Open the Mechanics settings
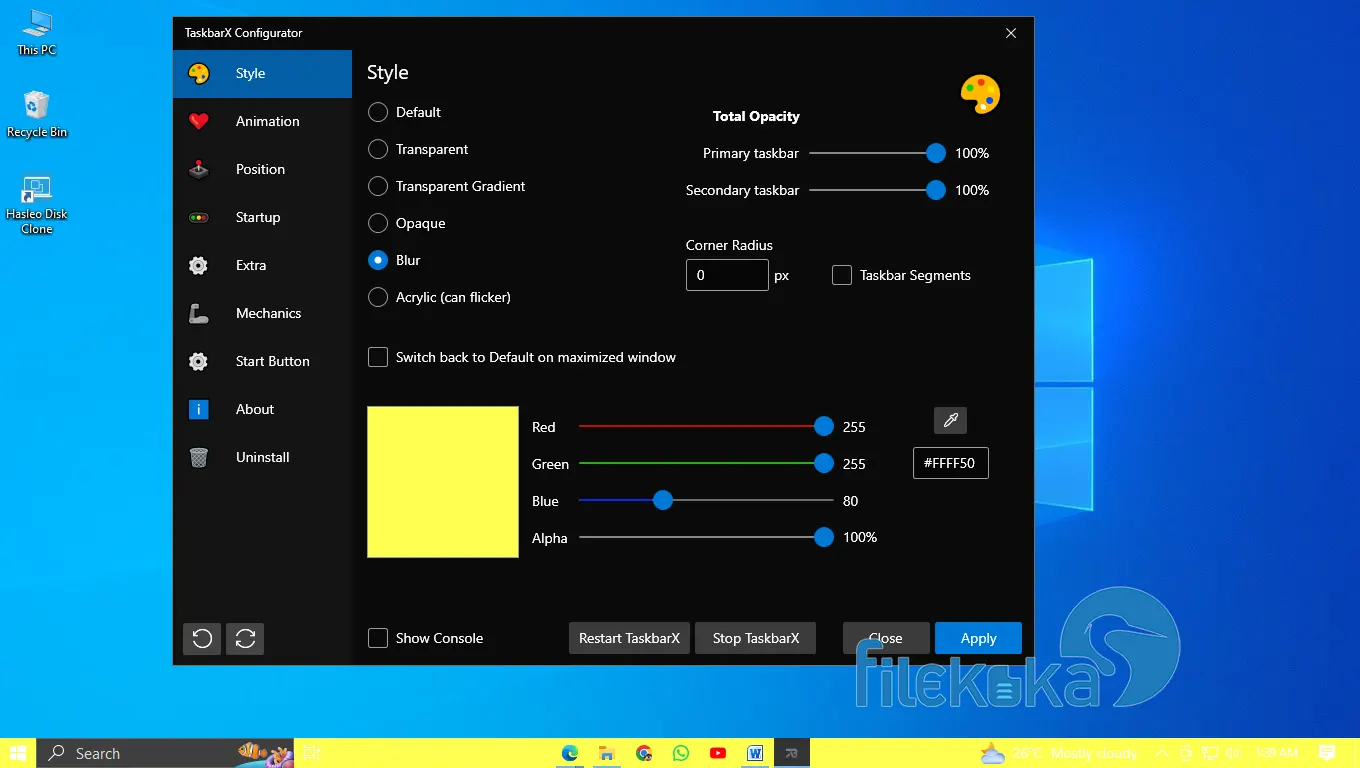This screenshot has width=1360, height=768. tap(262, 313)
